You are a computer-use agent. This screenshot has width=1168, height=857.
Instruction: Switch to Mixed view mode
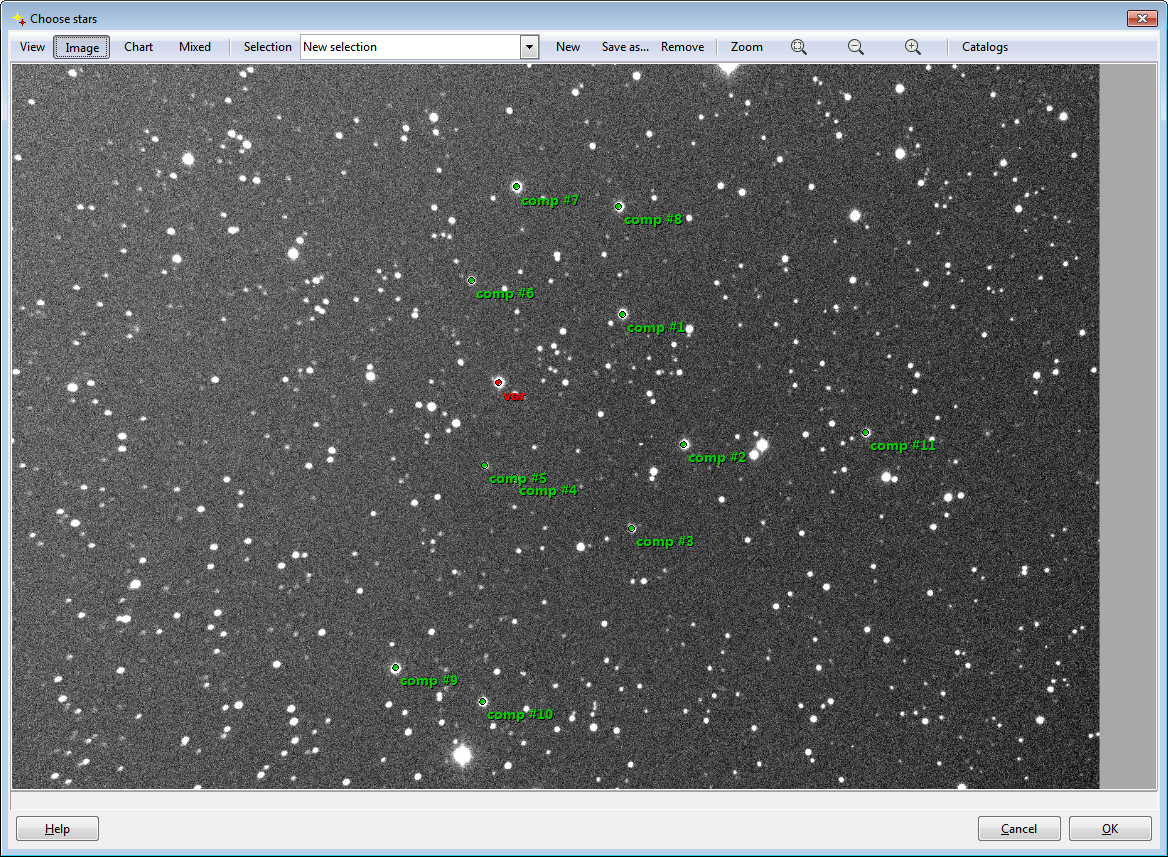pos(195,47)
